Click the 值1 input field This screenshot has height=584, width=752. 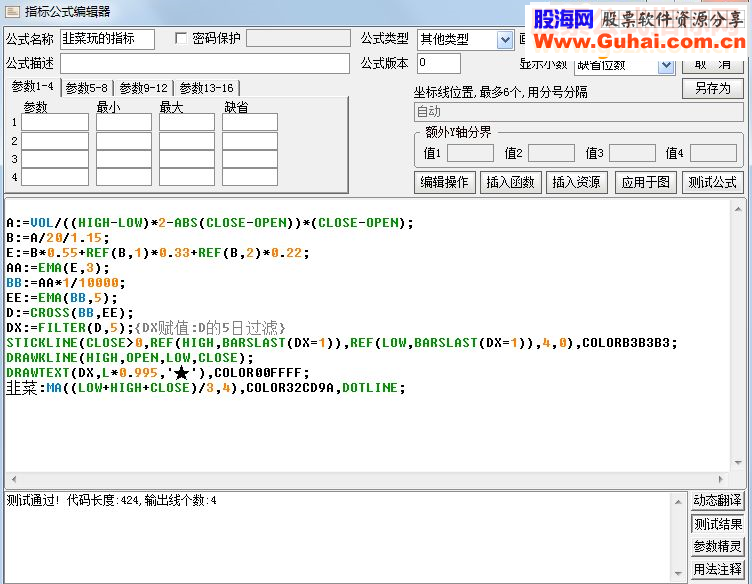point(470,153)
